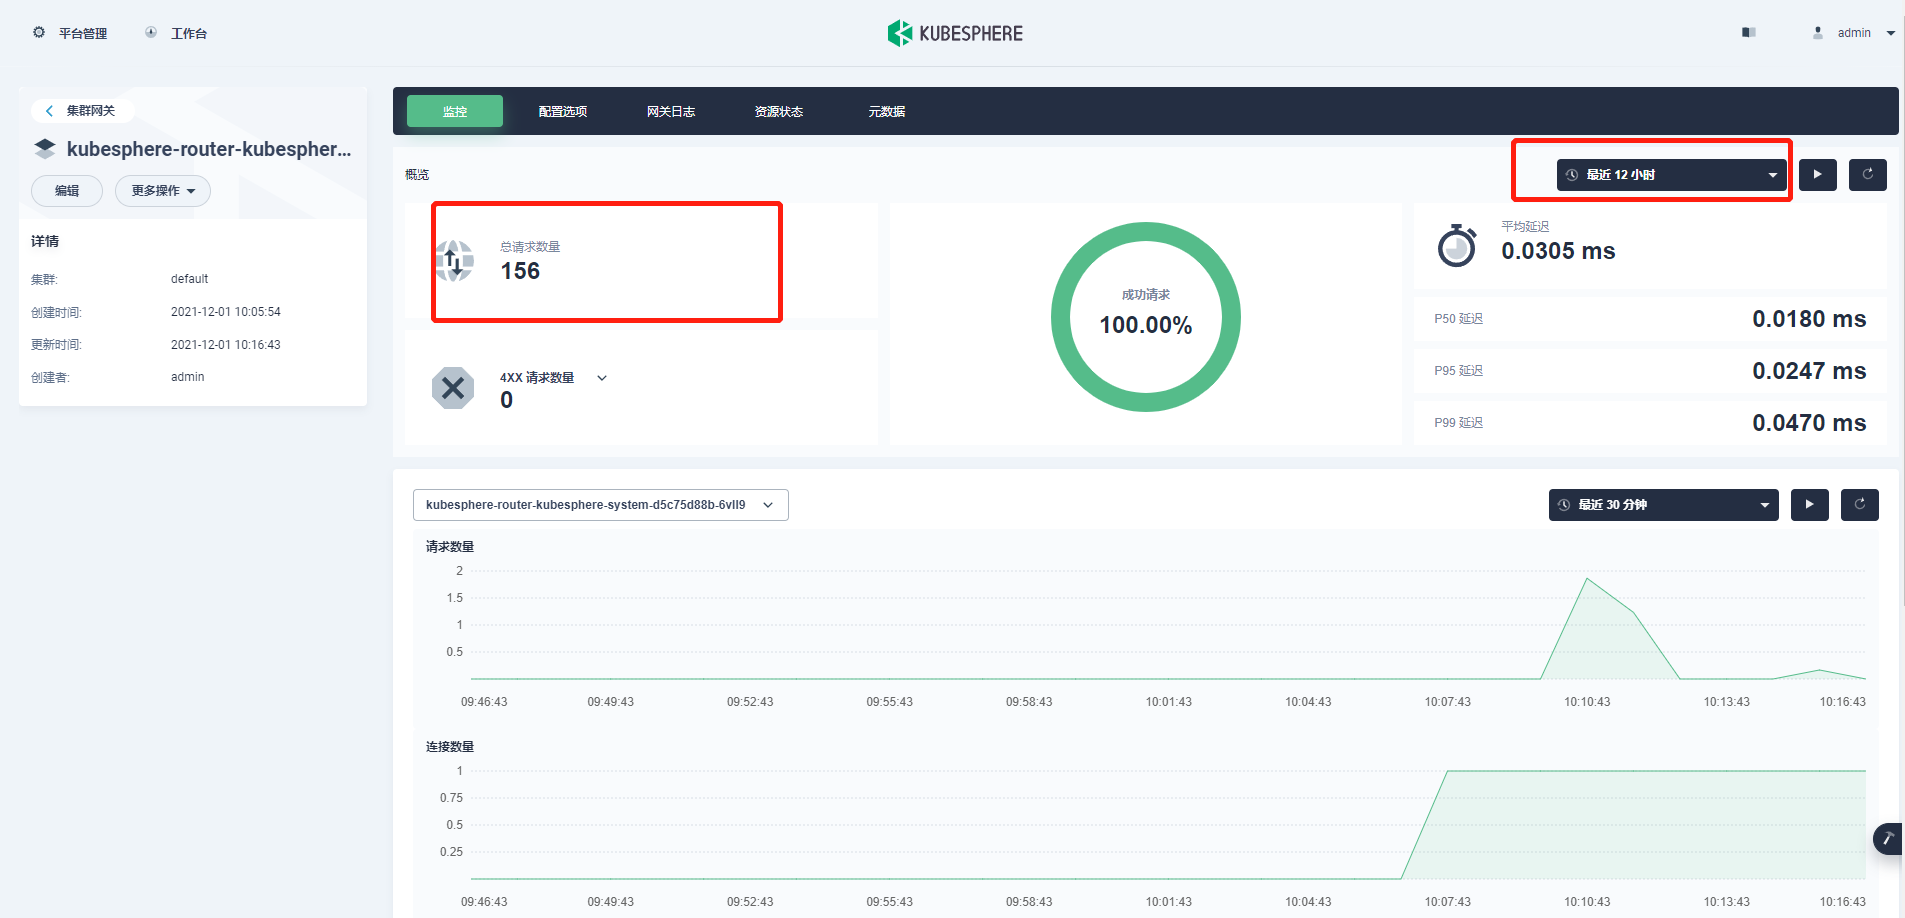Viewport: 1905px width, 918px height.
Task: Expand the 更多操作 dropdown button
Action: tap(163, 191)
